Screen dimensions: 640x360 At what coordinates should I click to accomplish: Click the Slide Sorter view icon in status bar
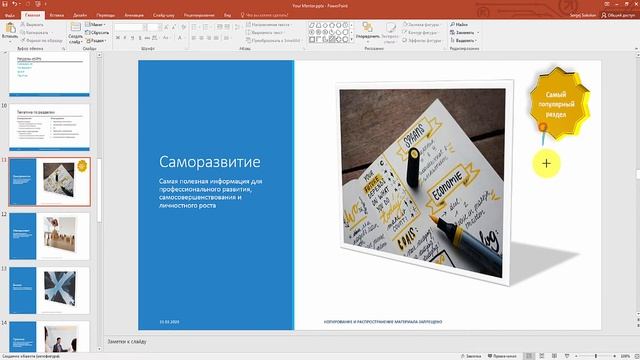pos(542,356)
